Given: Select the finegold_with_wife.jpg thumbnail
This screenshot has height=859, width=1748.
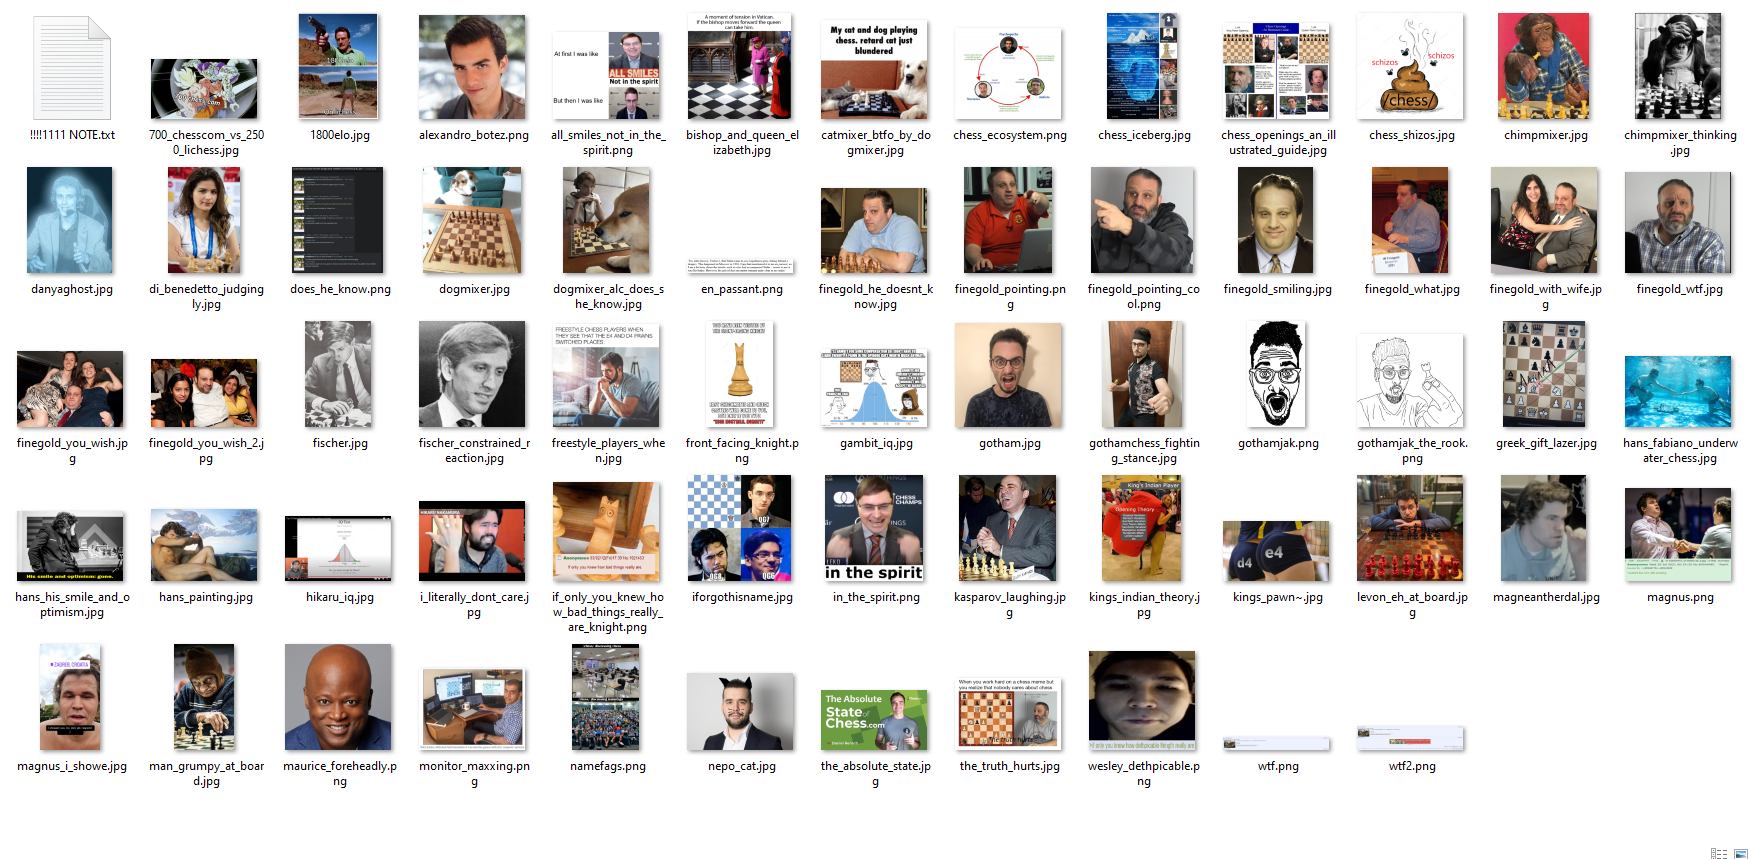Looking at the screenshot, I should coord(1544,220).
